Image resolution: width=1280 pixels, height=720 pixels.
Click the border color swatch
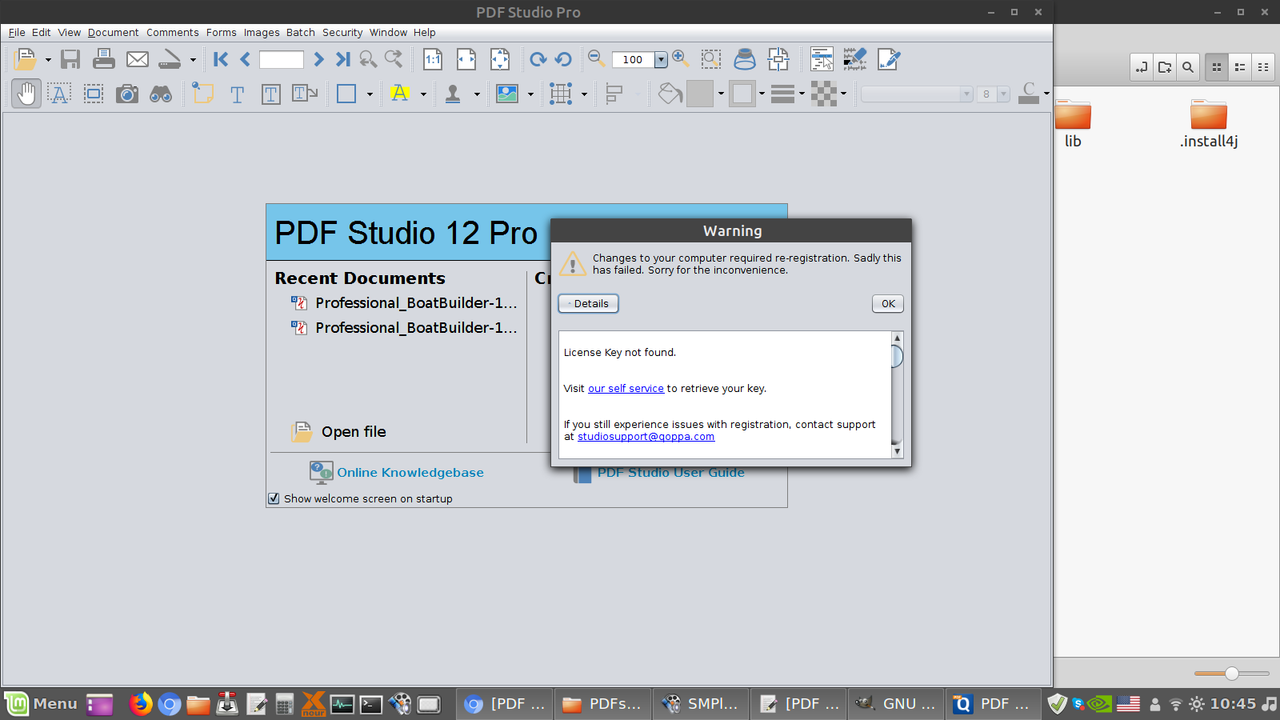(742, 94)
